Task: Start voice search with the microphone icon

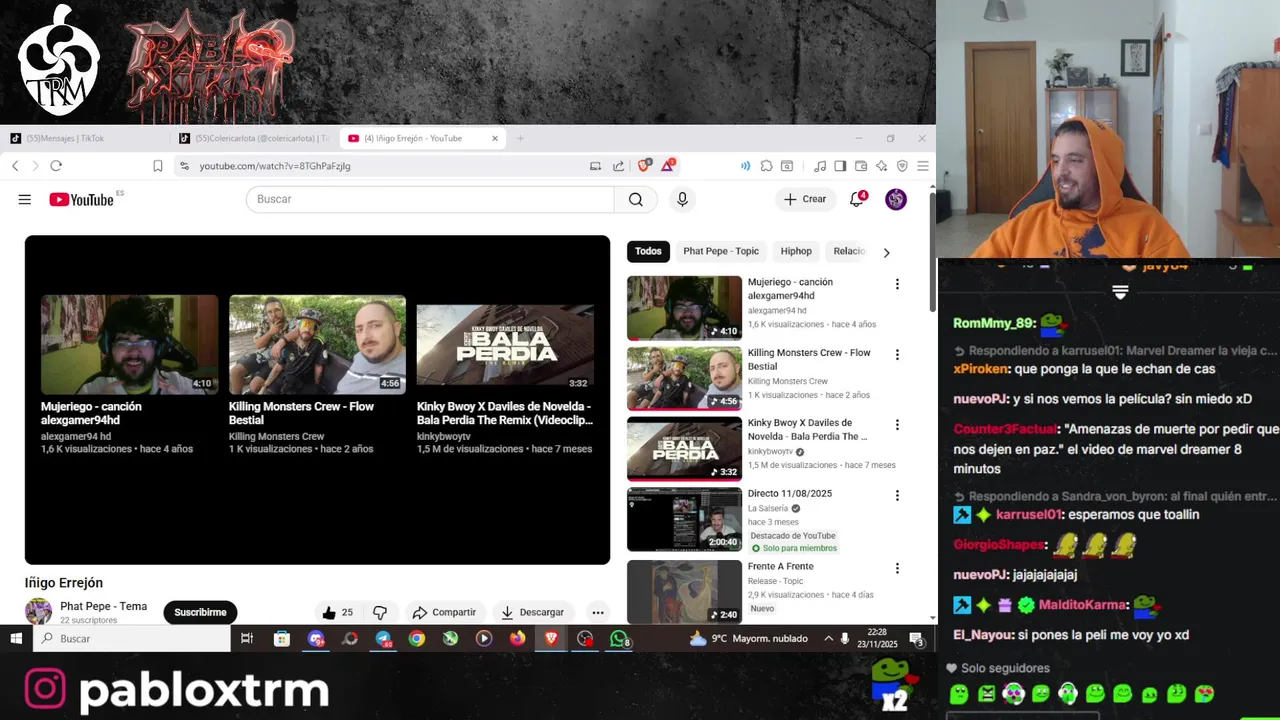Action: (x=682, y=199)
